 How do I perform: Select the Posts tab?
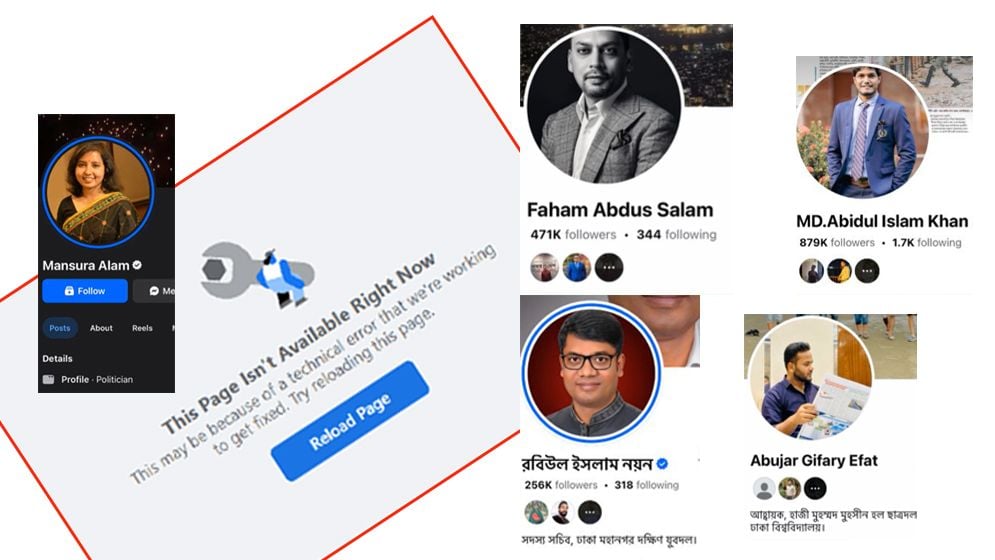pos(60,328)
